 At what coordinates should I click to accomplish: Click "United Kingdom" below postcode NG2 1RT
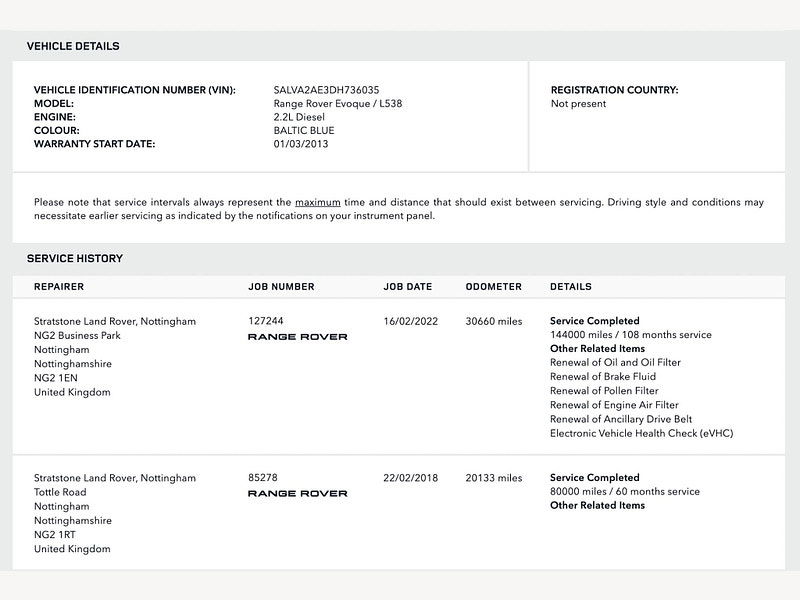point(72,549)
